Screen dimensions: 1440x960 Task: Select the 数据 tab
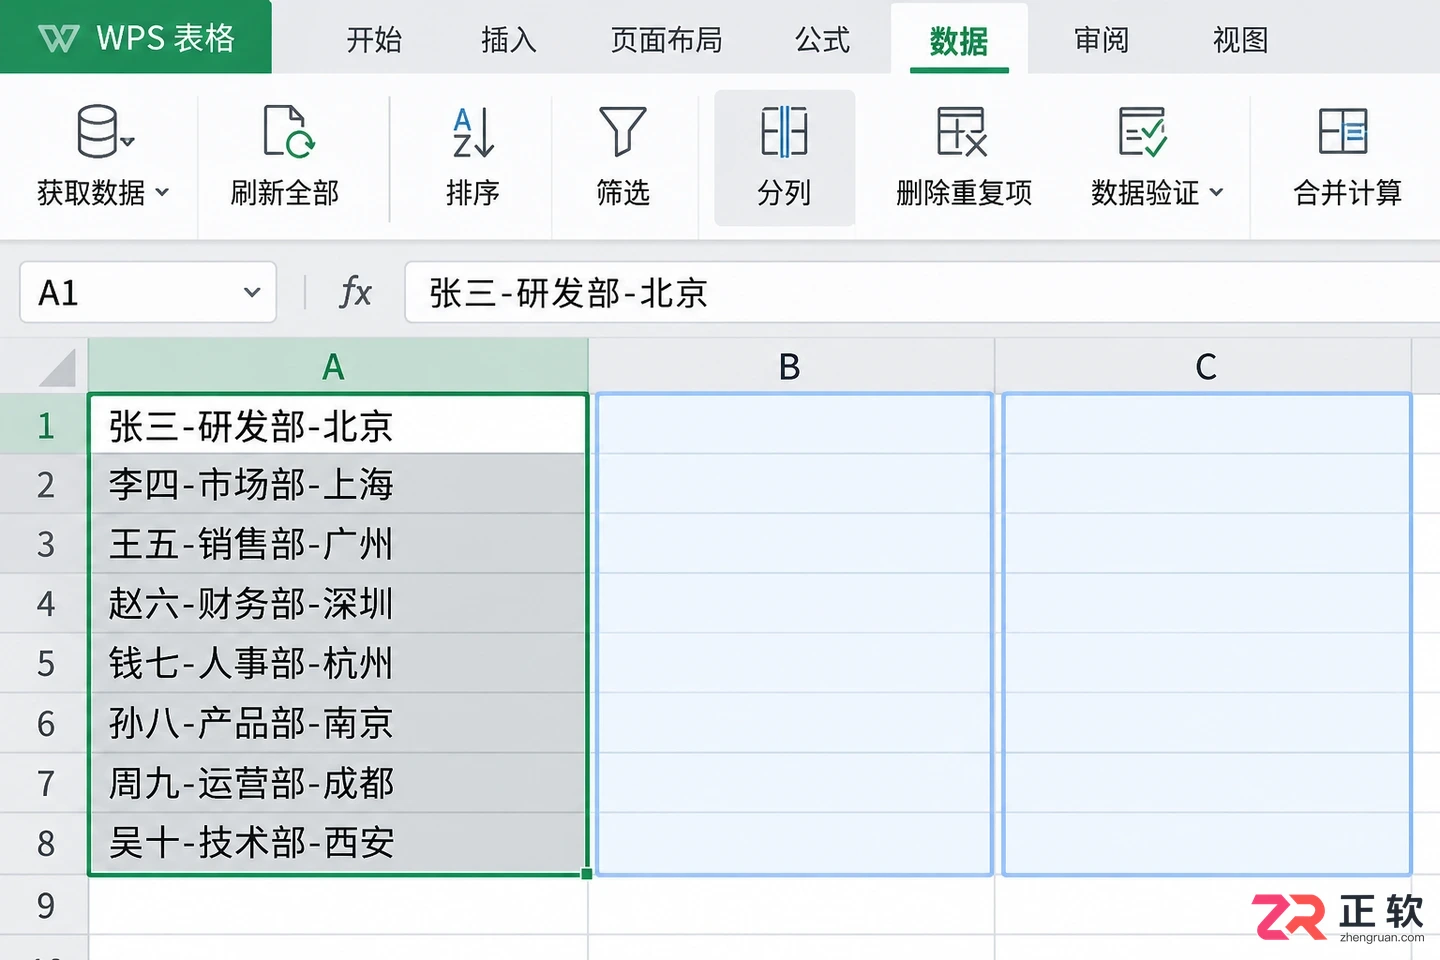(x=959, y=40)
